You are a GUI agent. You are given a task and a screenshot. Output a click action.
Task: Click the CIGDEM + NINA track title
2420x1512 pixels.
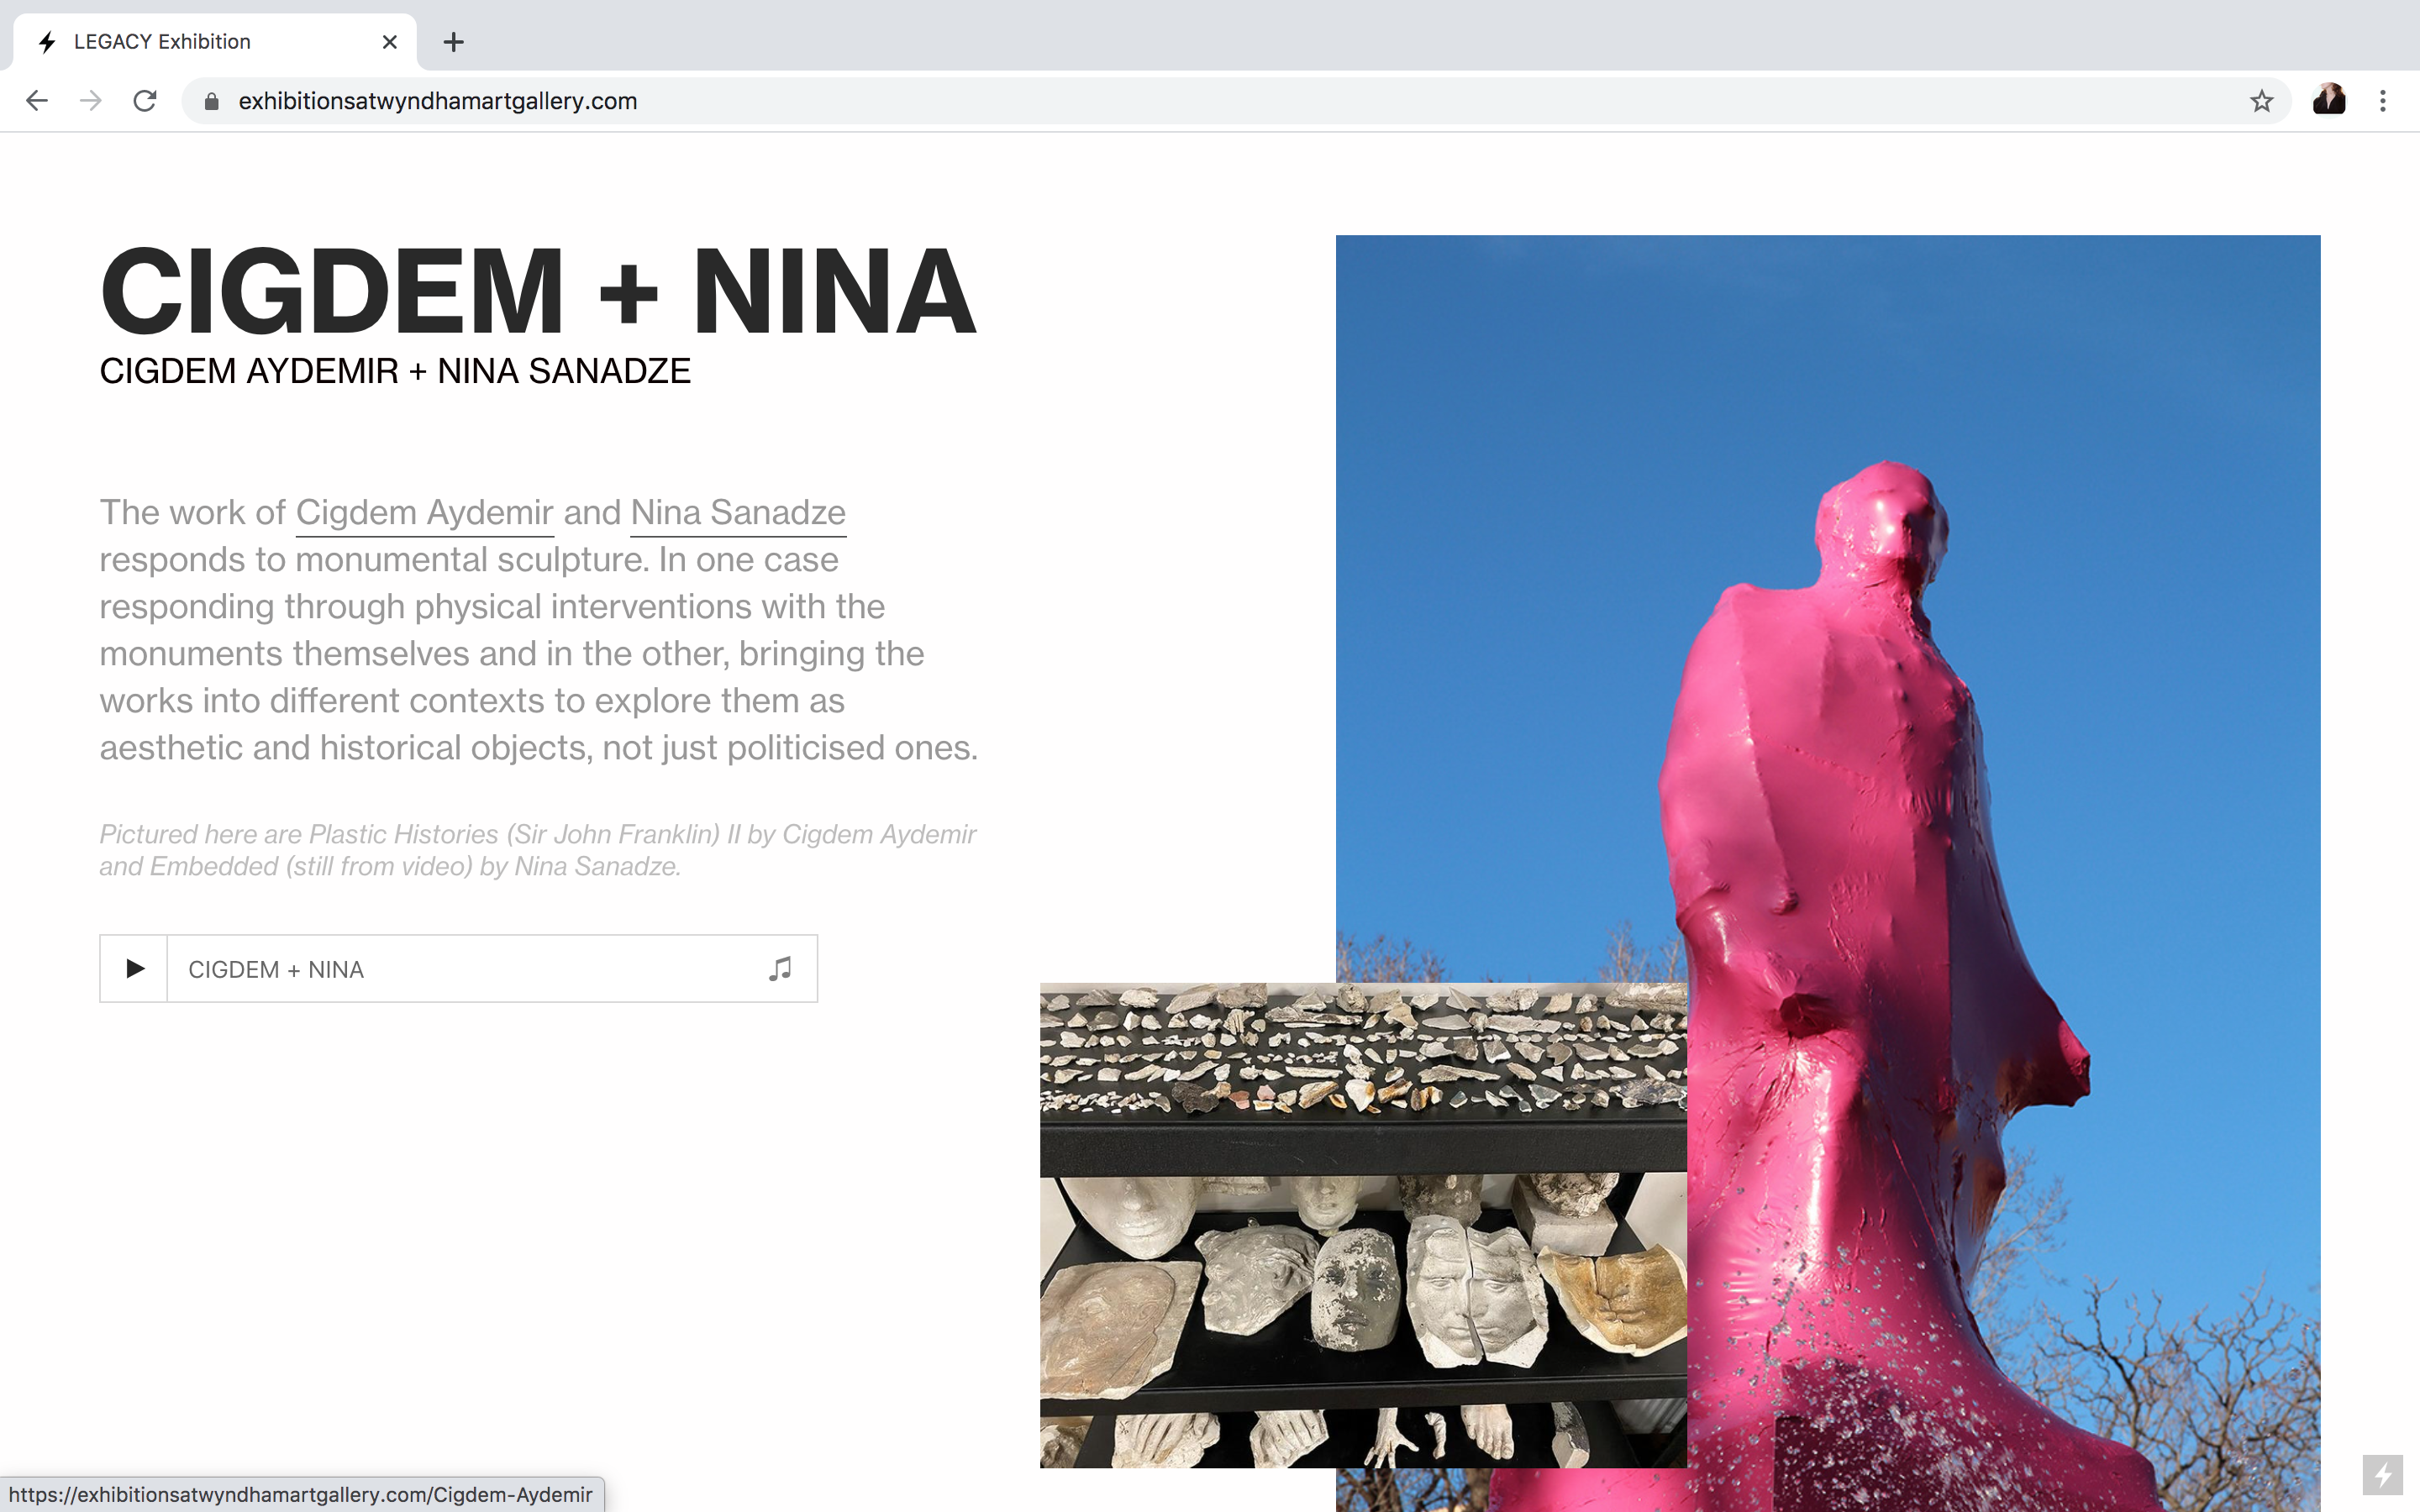[x=276, y=969]
